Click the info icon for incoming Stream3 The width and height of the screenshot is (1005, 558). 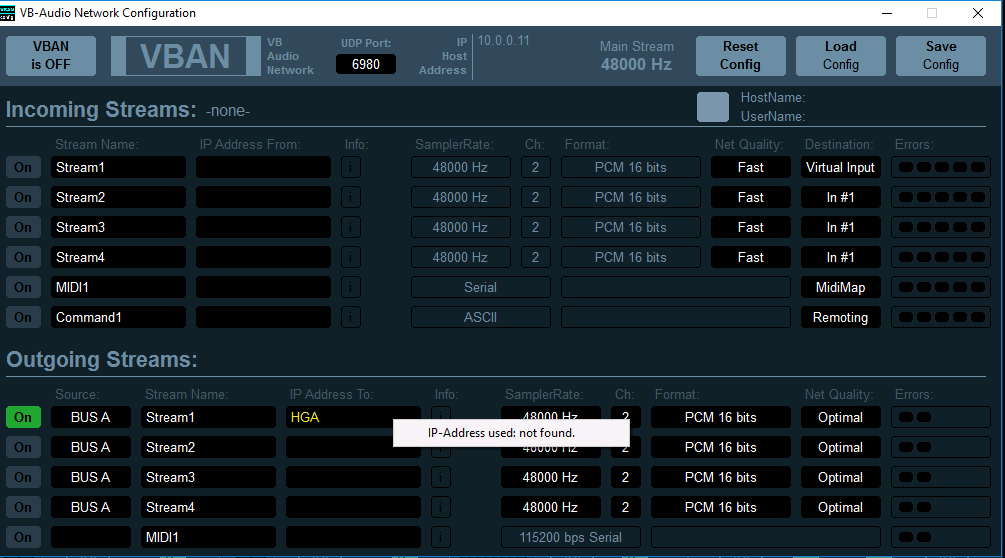coord(351,227)
